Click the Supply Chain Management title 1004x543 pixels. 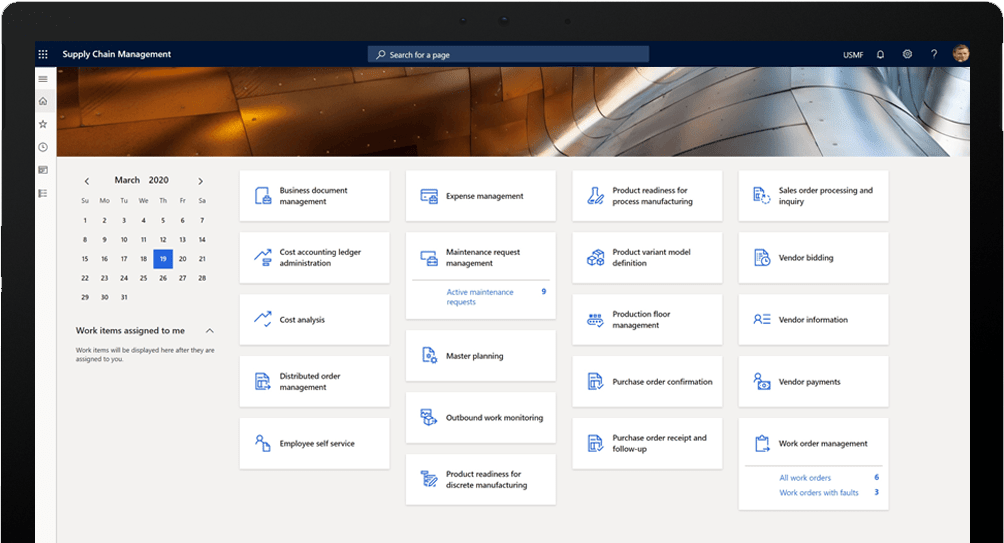[x=117, y=54]
